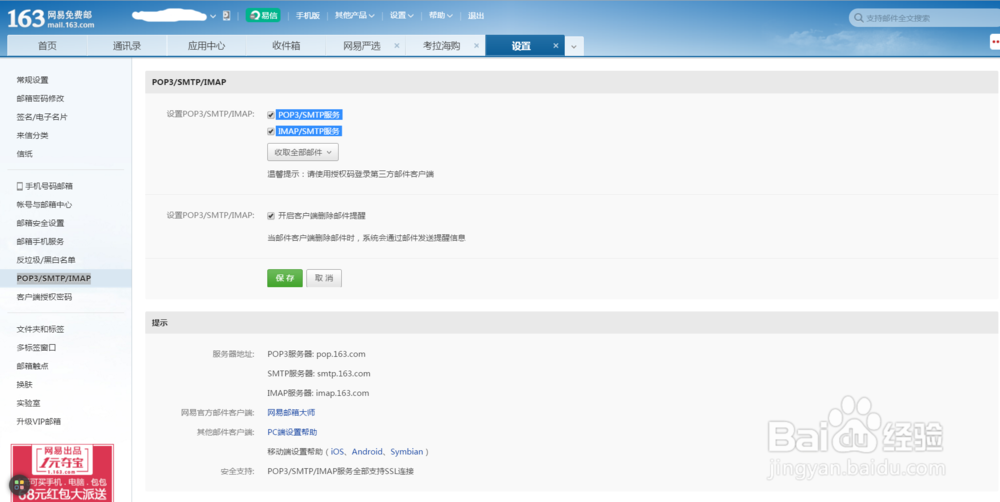The height and width of the screenshot is (502, 1000).
Task: Click the IMAP服务器: imap.163.com text
Action: tap(318, 393)
